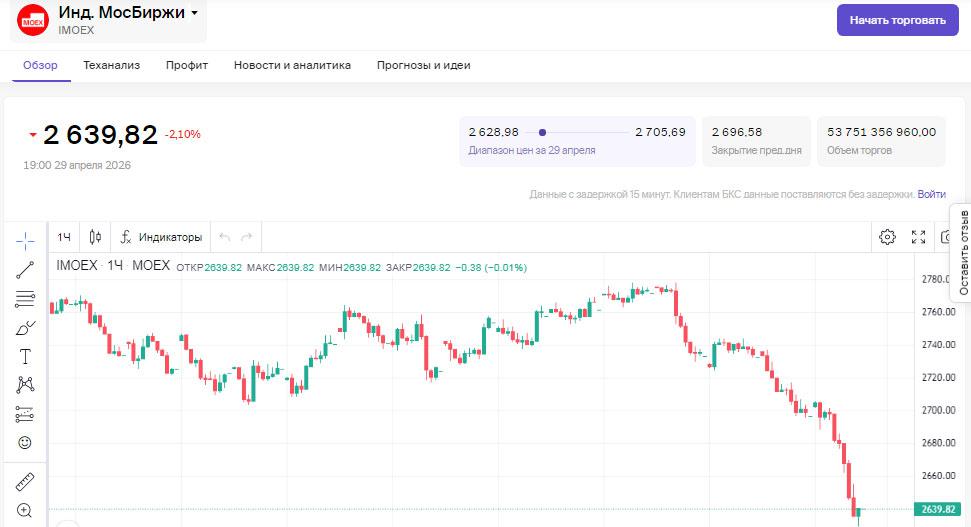Select the crosshair cursor tool
Image resolution: width=971 pixels, height=527 pixels.
(25, 241)
